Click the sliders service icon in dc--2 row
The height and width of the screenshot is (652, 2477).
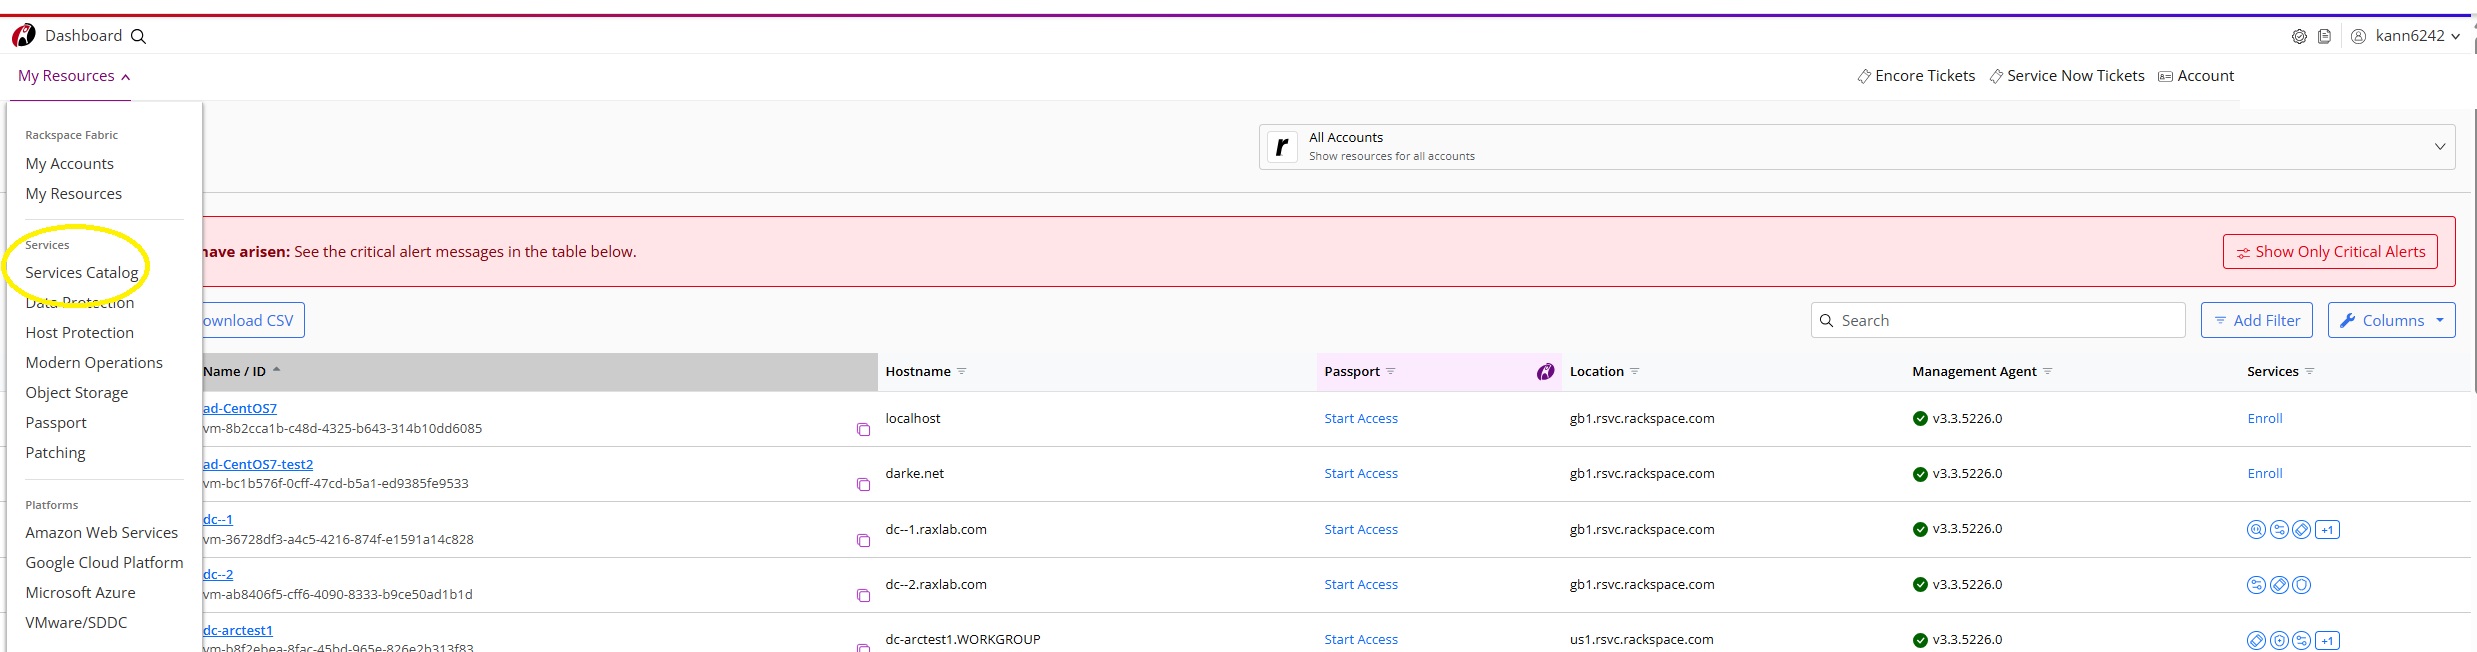pos(2256,585)
